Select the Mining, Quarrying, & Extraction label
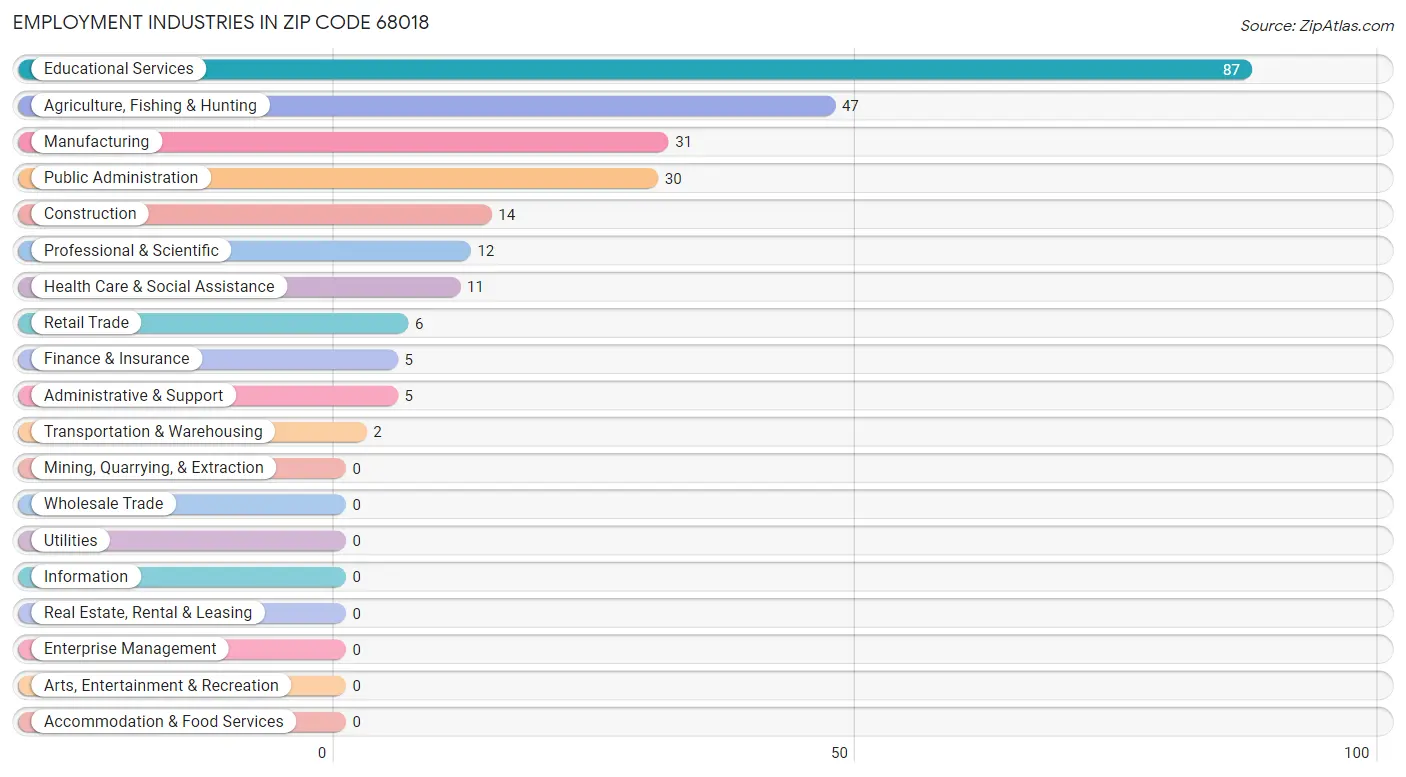Viewport: 1406px width, 777px height. (x=154, y=468)
